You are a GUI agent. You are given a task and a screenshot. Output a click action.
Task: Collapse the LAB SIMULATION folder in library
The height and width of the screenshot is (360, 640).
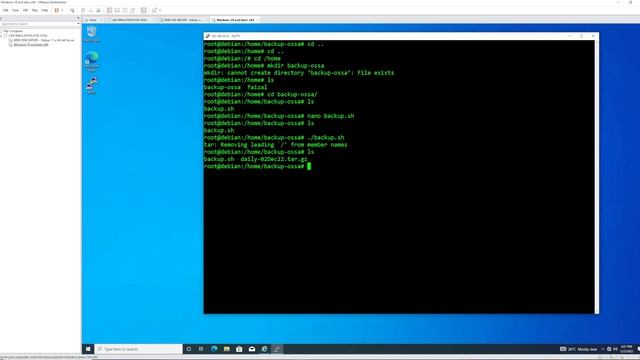tap(2, 36)
